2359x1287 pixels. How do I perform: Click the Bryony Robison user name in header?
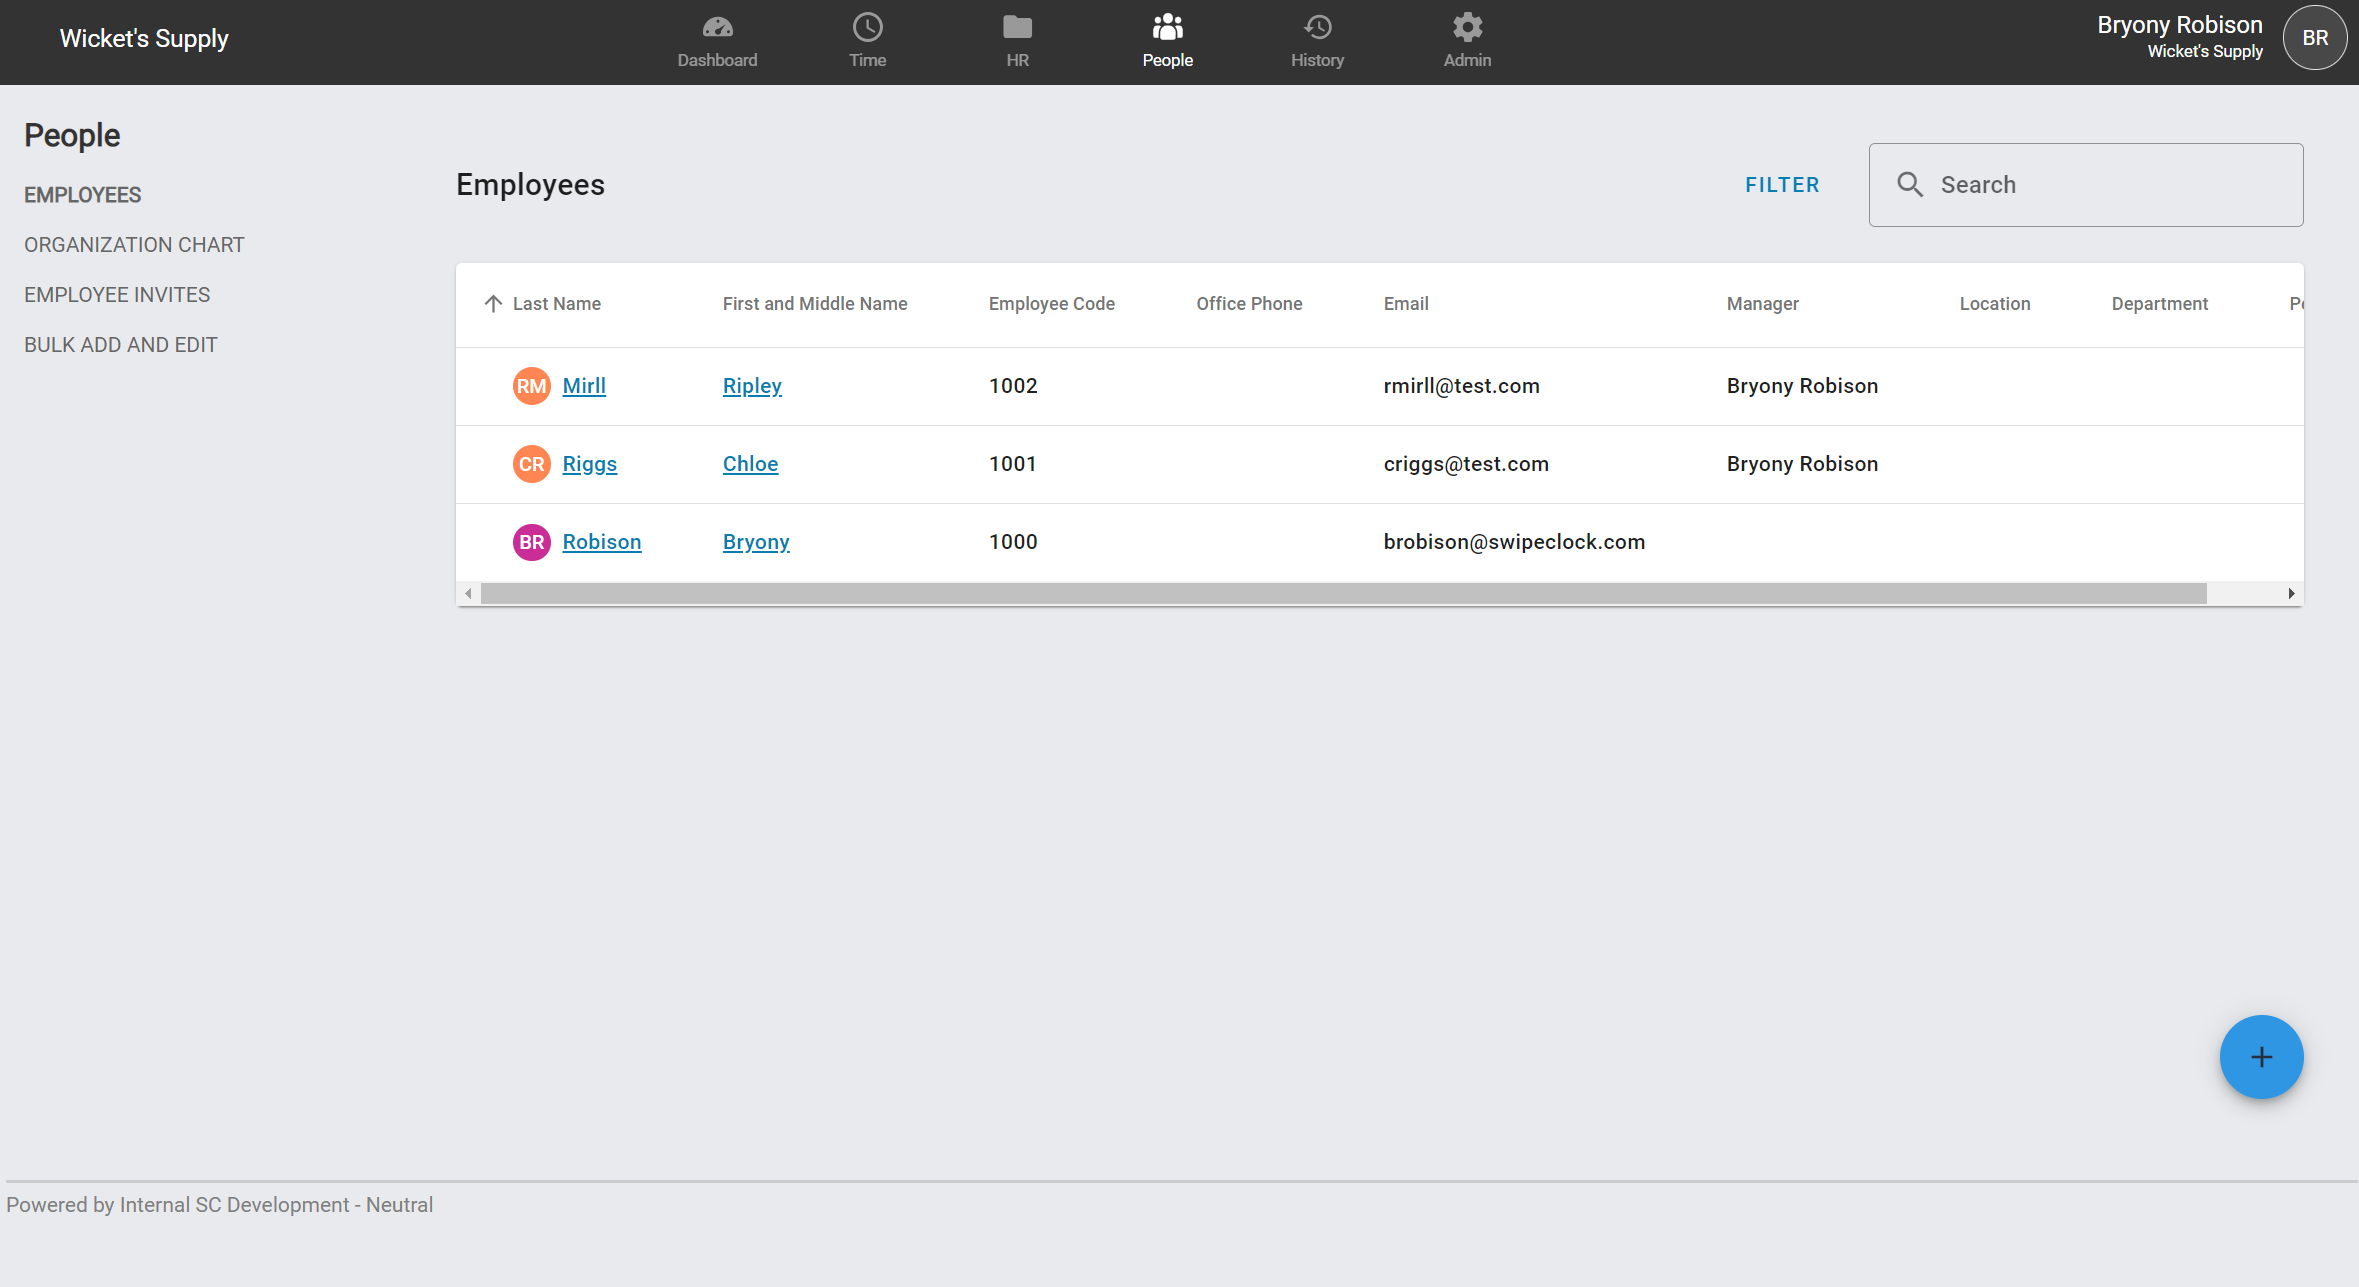point(2179,25)
